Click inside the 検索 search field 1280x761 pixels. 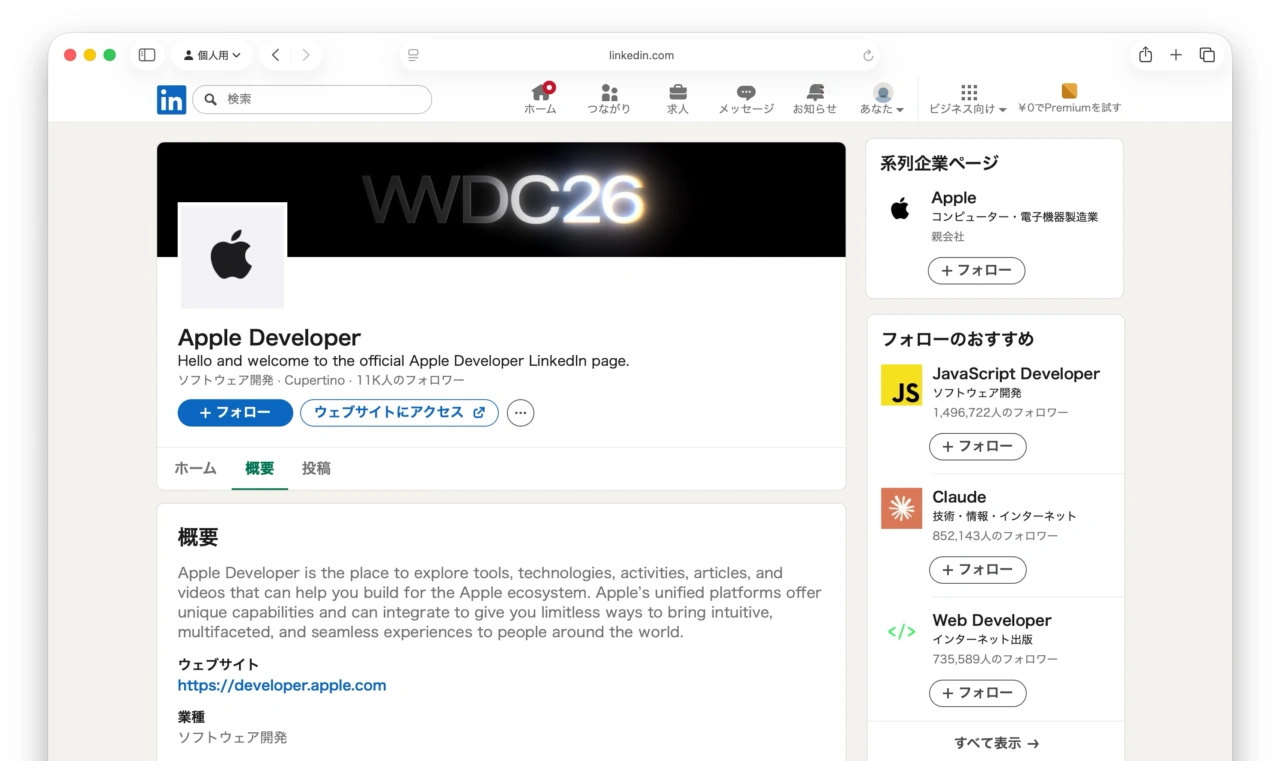click(x=311, y=100)
